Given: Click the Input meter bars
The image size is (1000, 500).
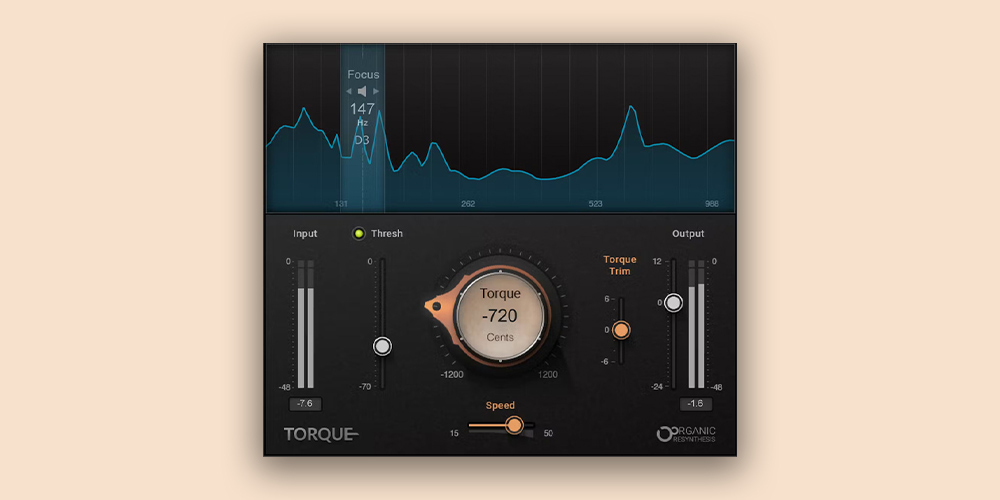Looking at the screenshot, I should 305,324.
